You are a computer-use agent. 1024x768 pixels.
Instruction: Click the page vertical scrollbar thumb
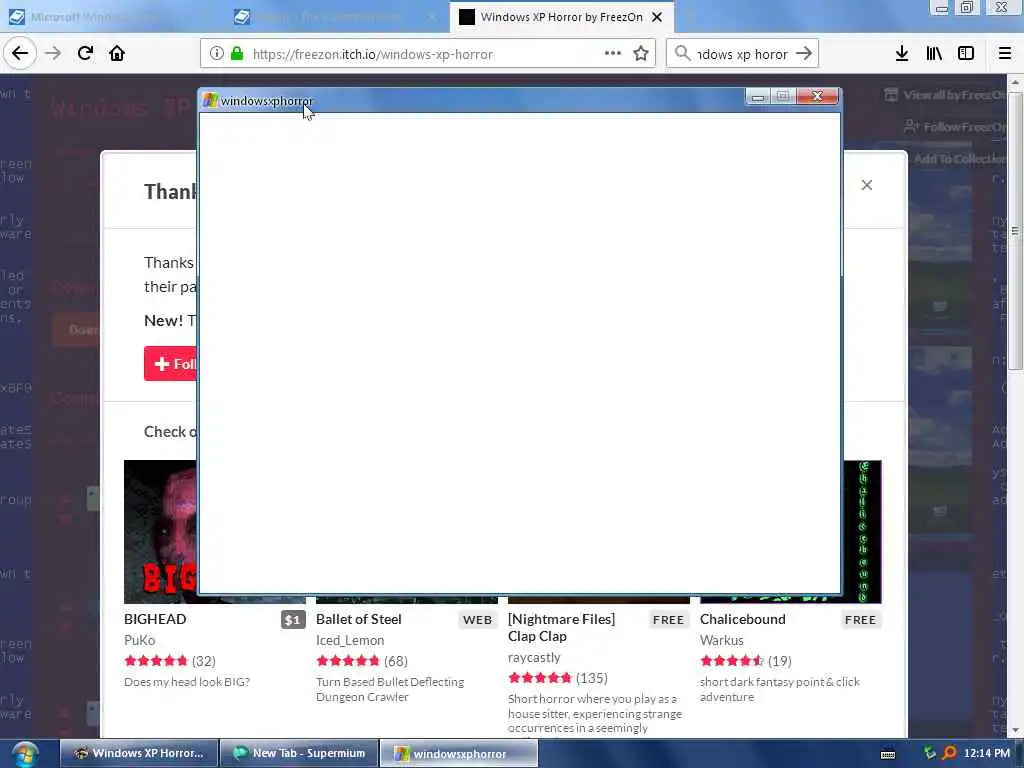[x=1014, y=231]
